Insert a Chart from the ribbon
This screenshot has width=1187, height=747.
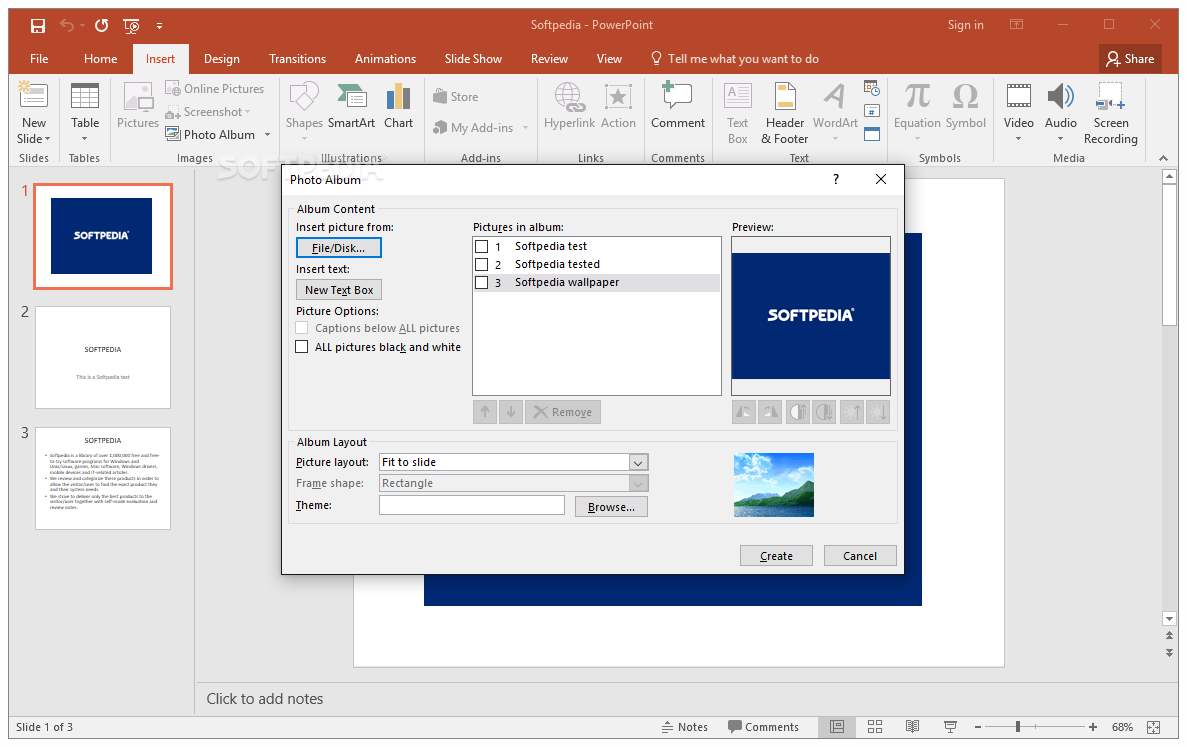[398, 106]
